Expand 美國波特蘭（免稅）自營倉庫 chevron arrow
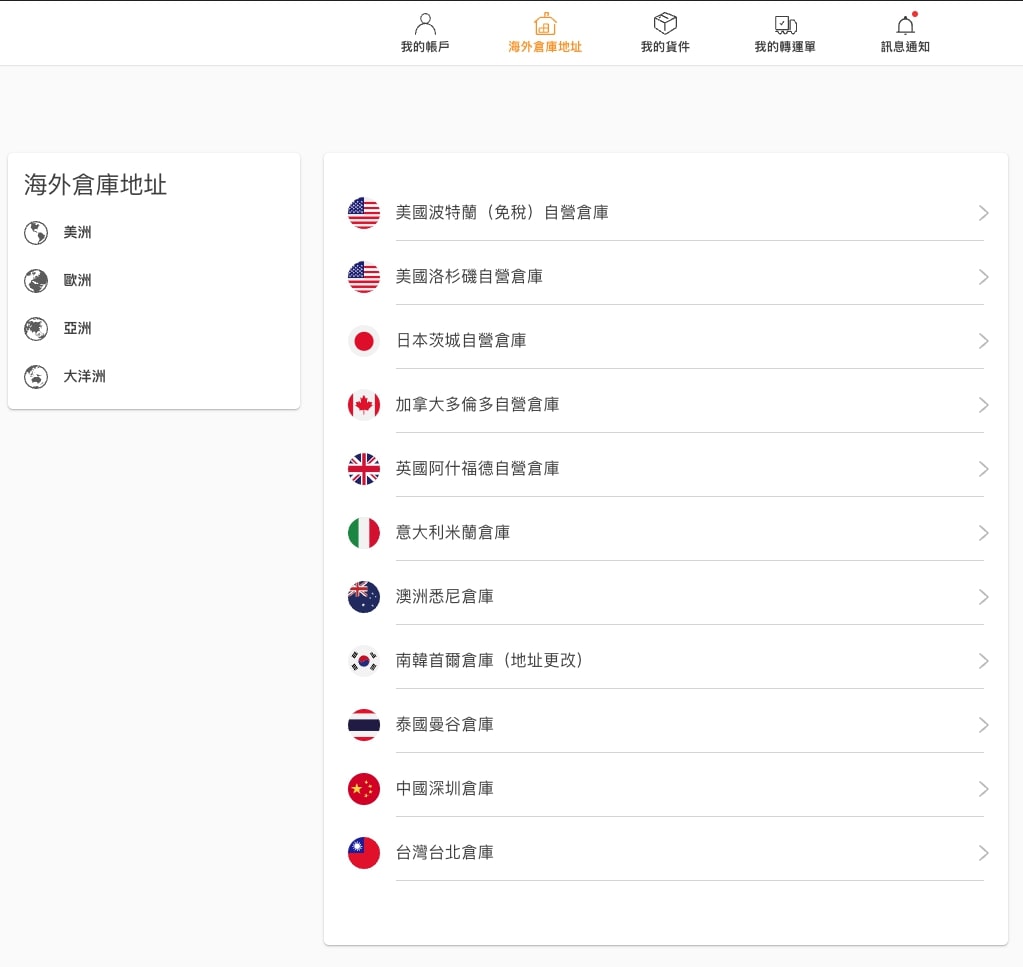The image size is (1023, 967). coord(983,213)
